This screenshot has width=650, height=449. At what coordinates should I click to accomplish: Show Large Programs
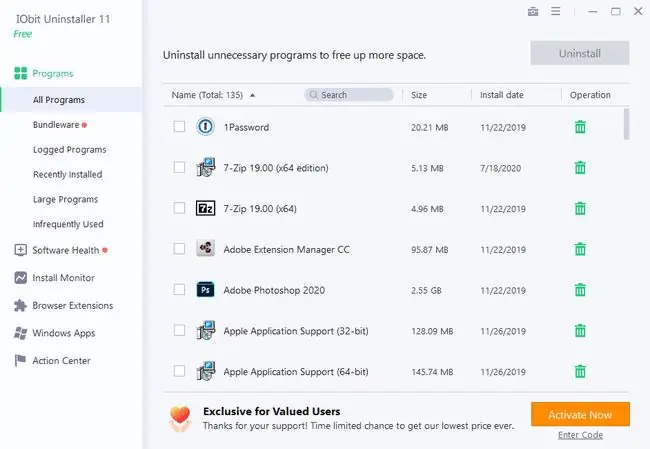click(65, 199)
